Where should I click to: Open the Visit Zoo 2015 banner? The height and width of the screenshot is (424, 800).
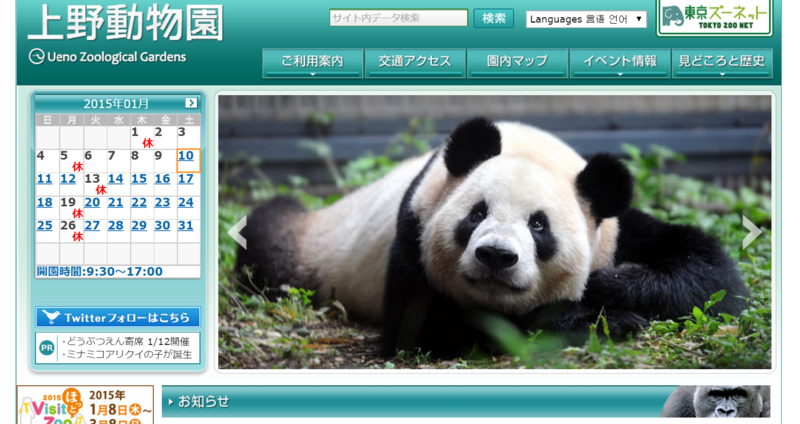pos(85,405)
